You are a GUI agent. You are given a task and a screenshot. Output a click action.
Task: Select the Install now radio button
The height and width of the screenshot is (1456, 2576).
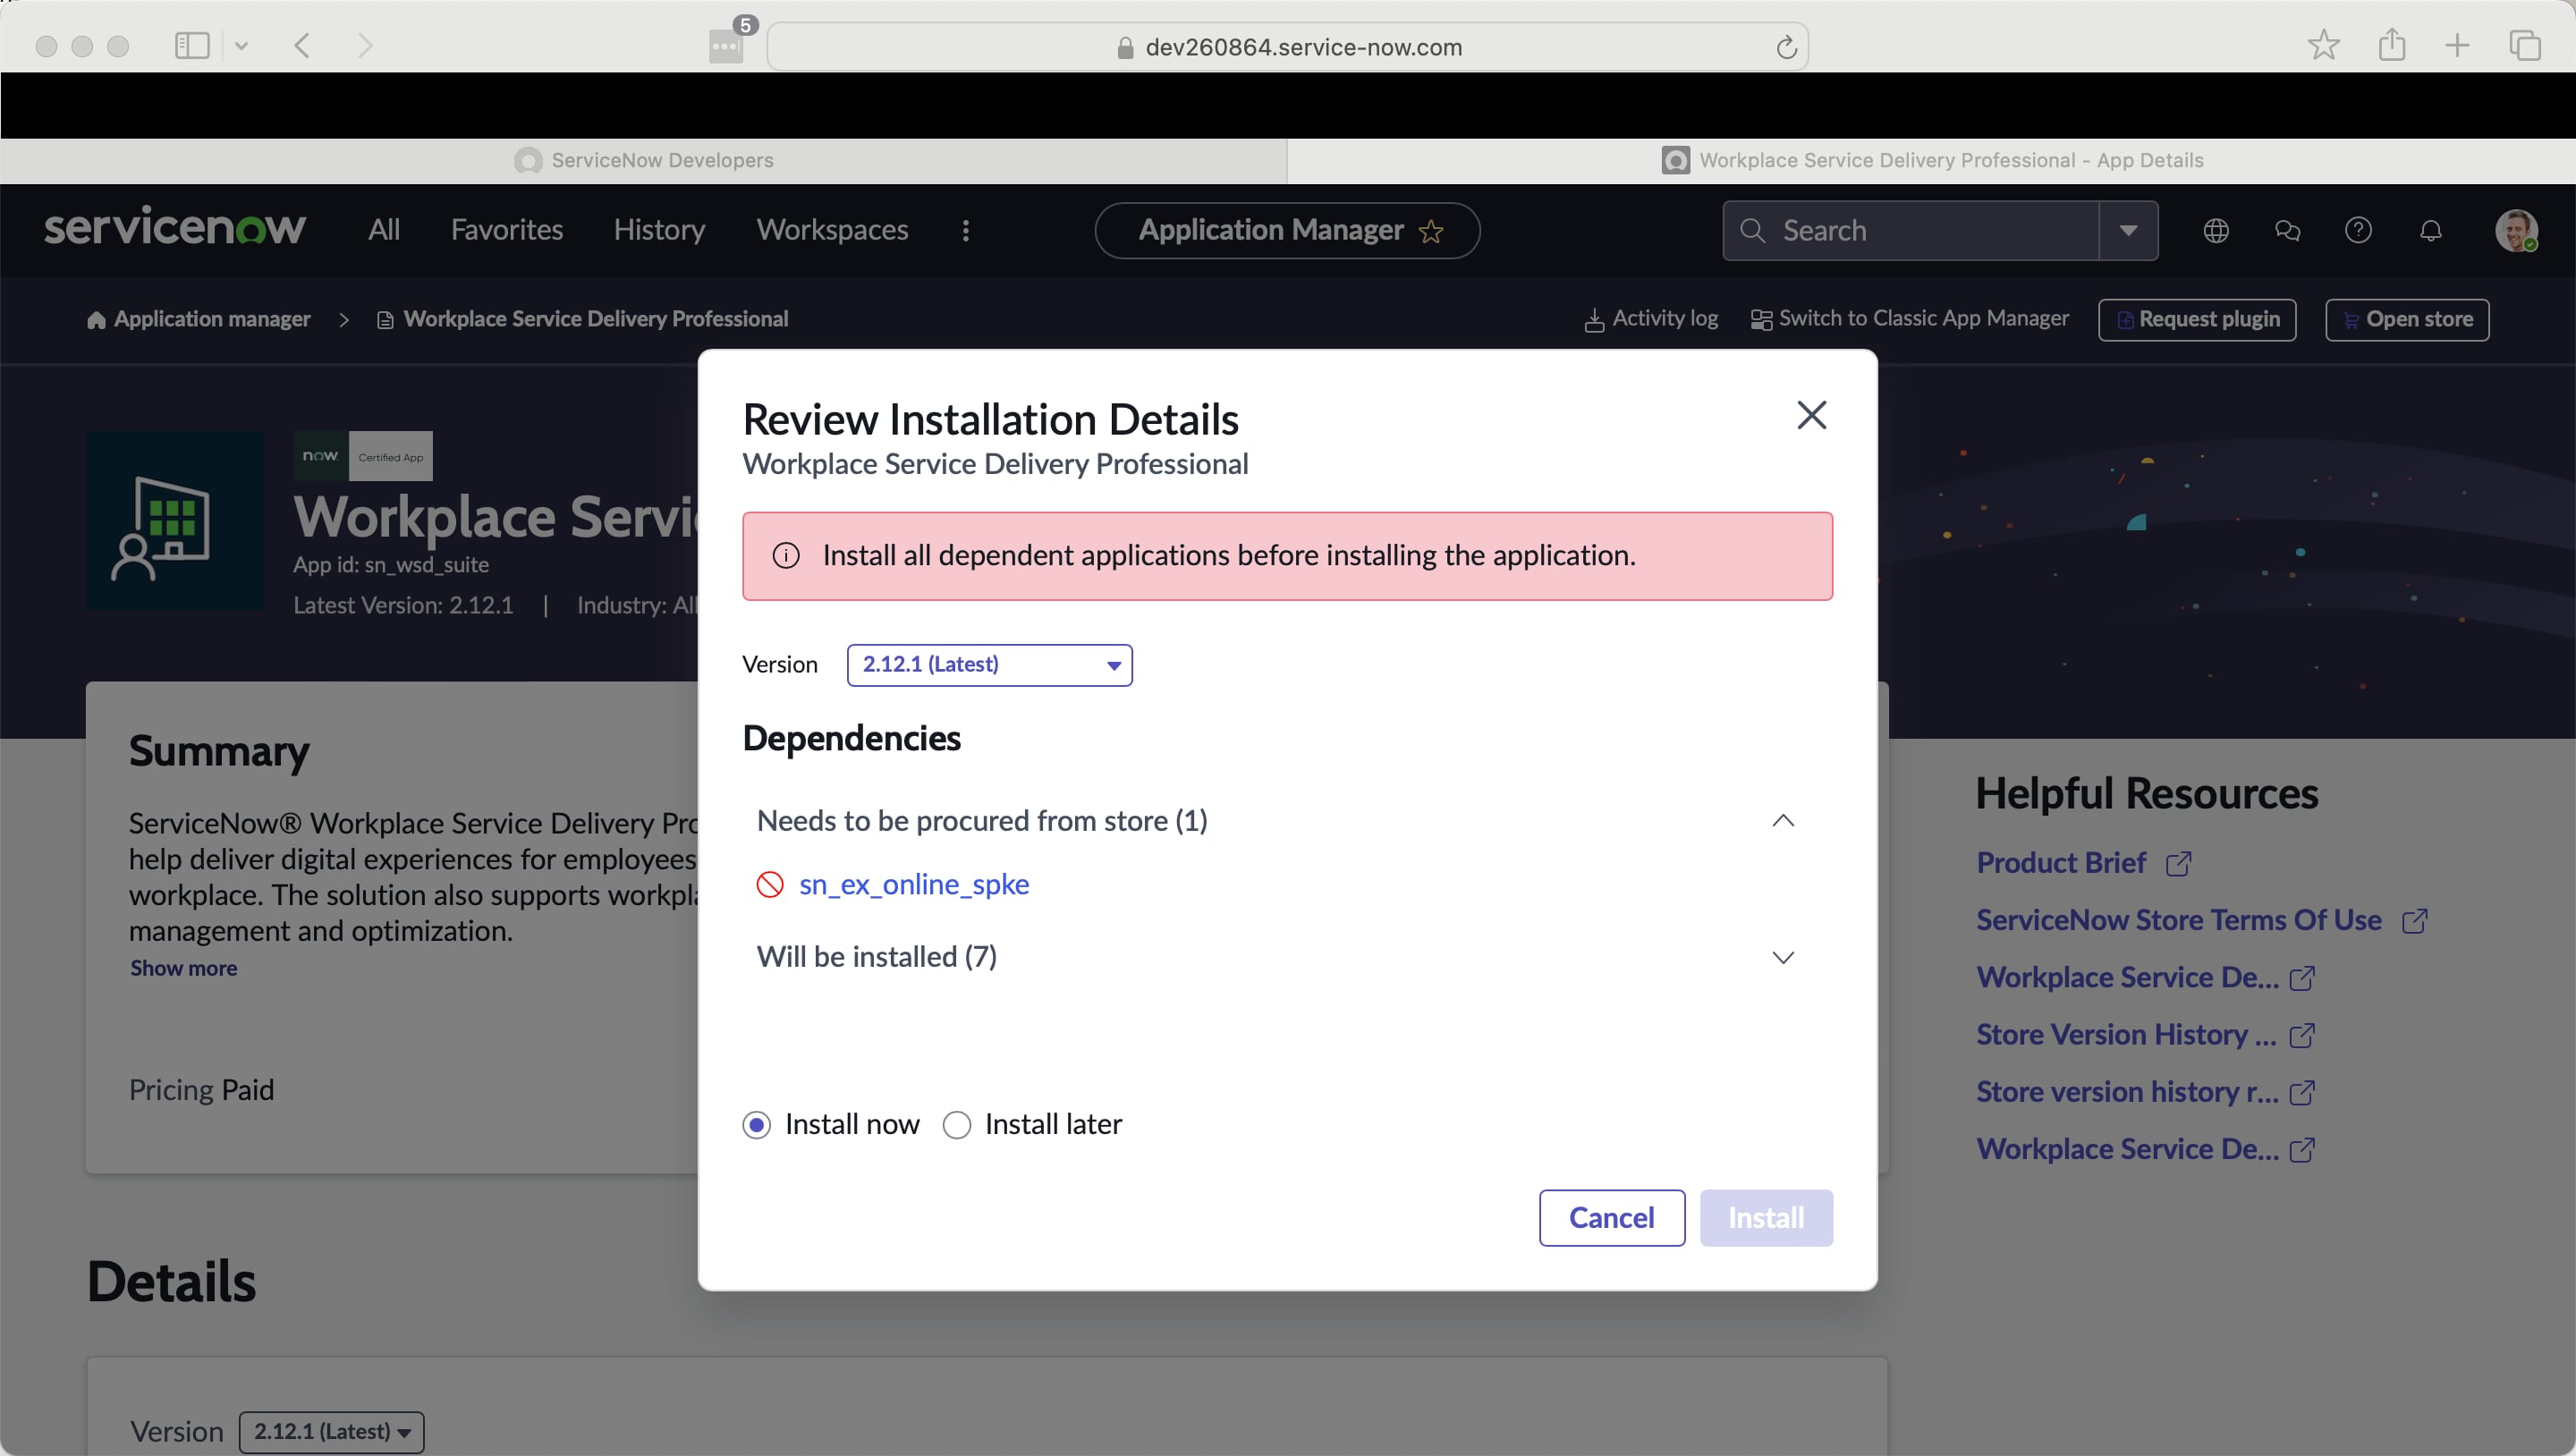pyautogui.click(x=758, y=1124)
